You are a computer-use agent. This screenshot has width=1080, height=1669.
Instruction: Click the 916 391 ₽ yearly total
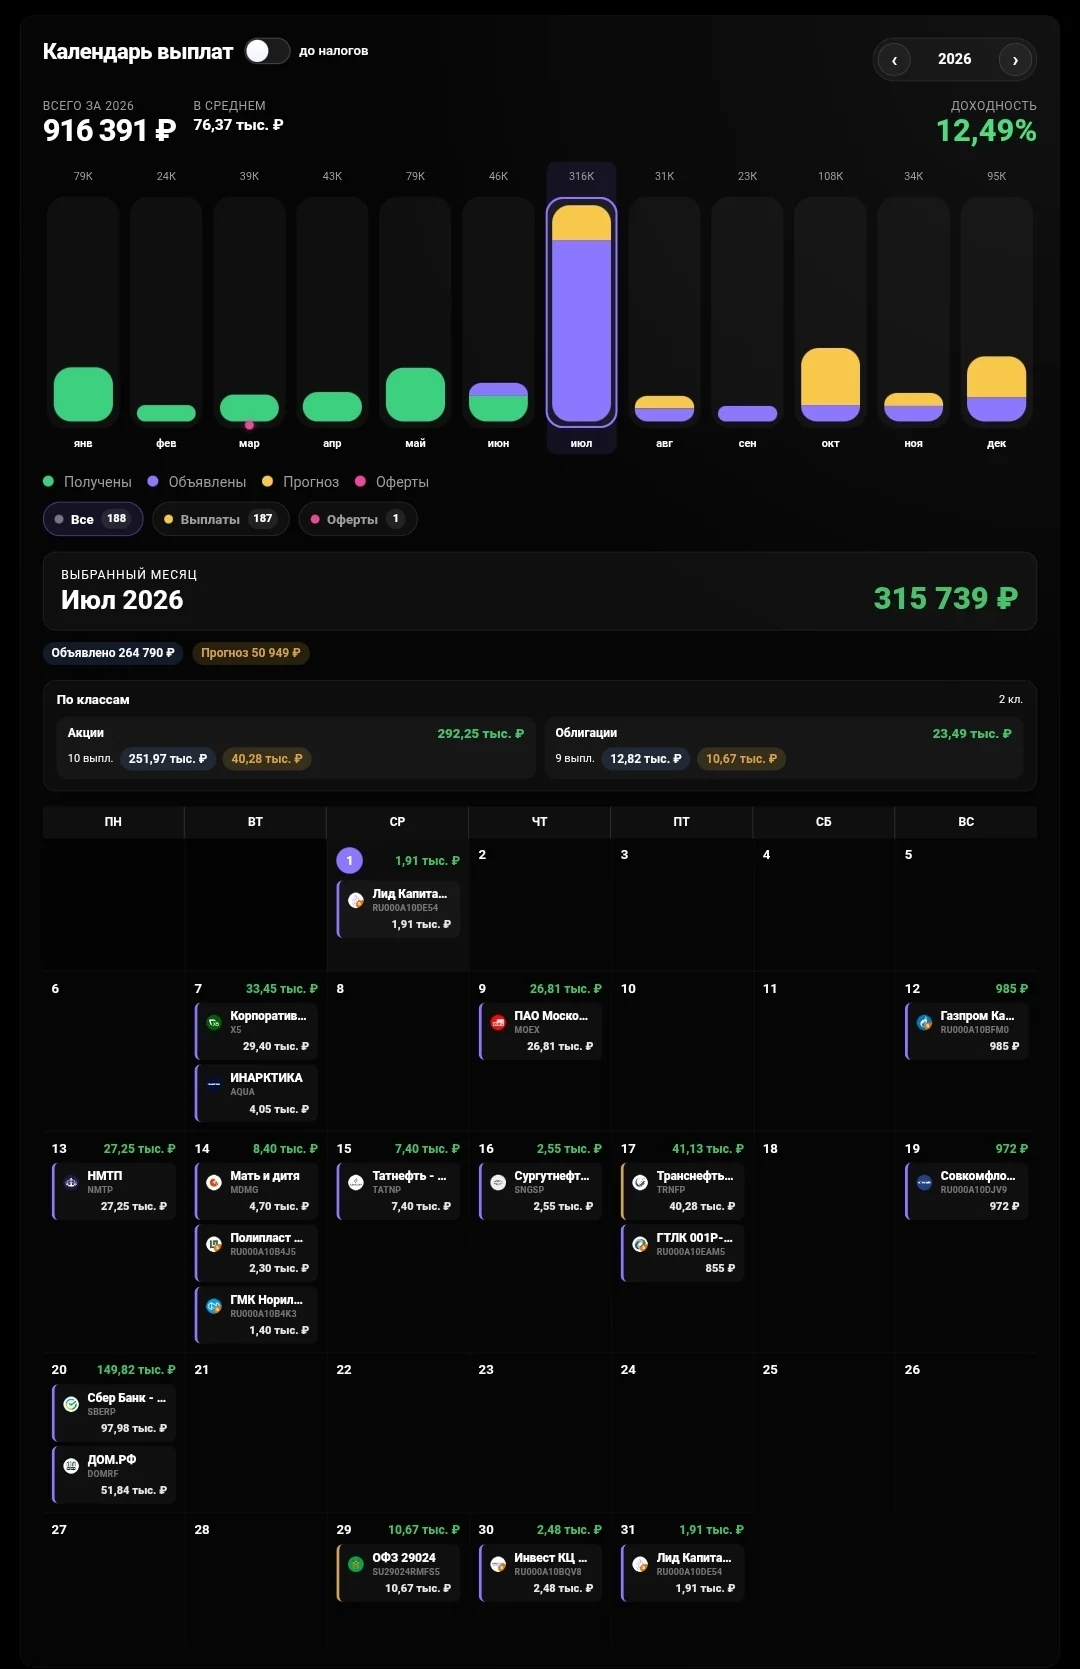[x=110, y=130]
